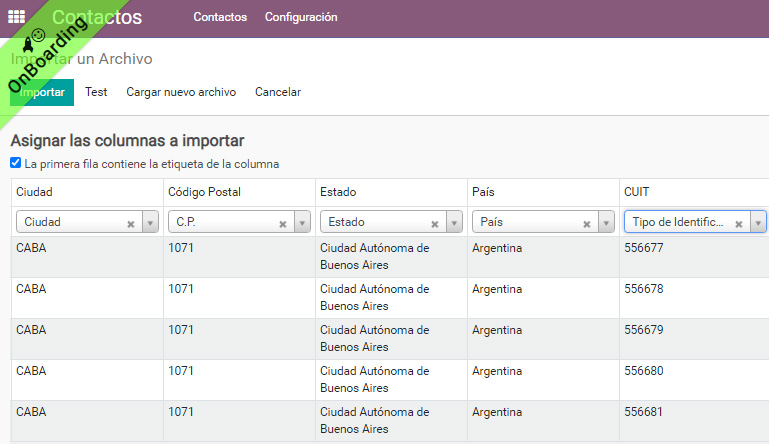Expand the C.P. mapping dropdown arrow
769x444 pixels.
pyautogui.click(x=302, y=222)
